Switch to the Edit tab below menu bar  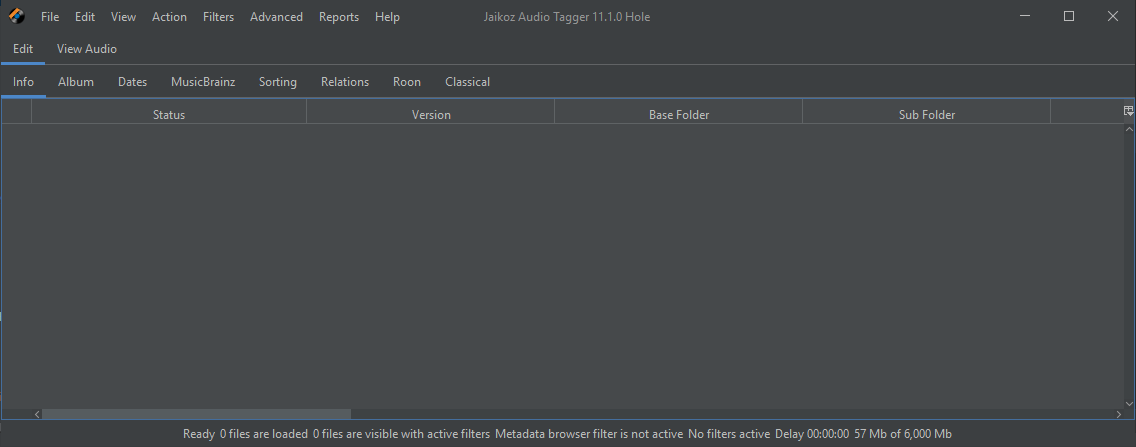22,49
